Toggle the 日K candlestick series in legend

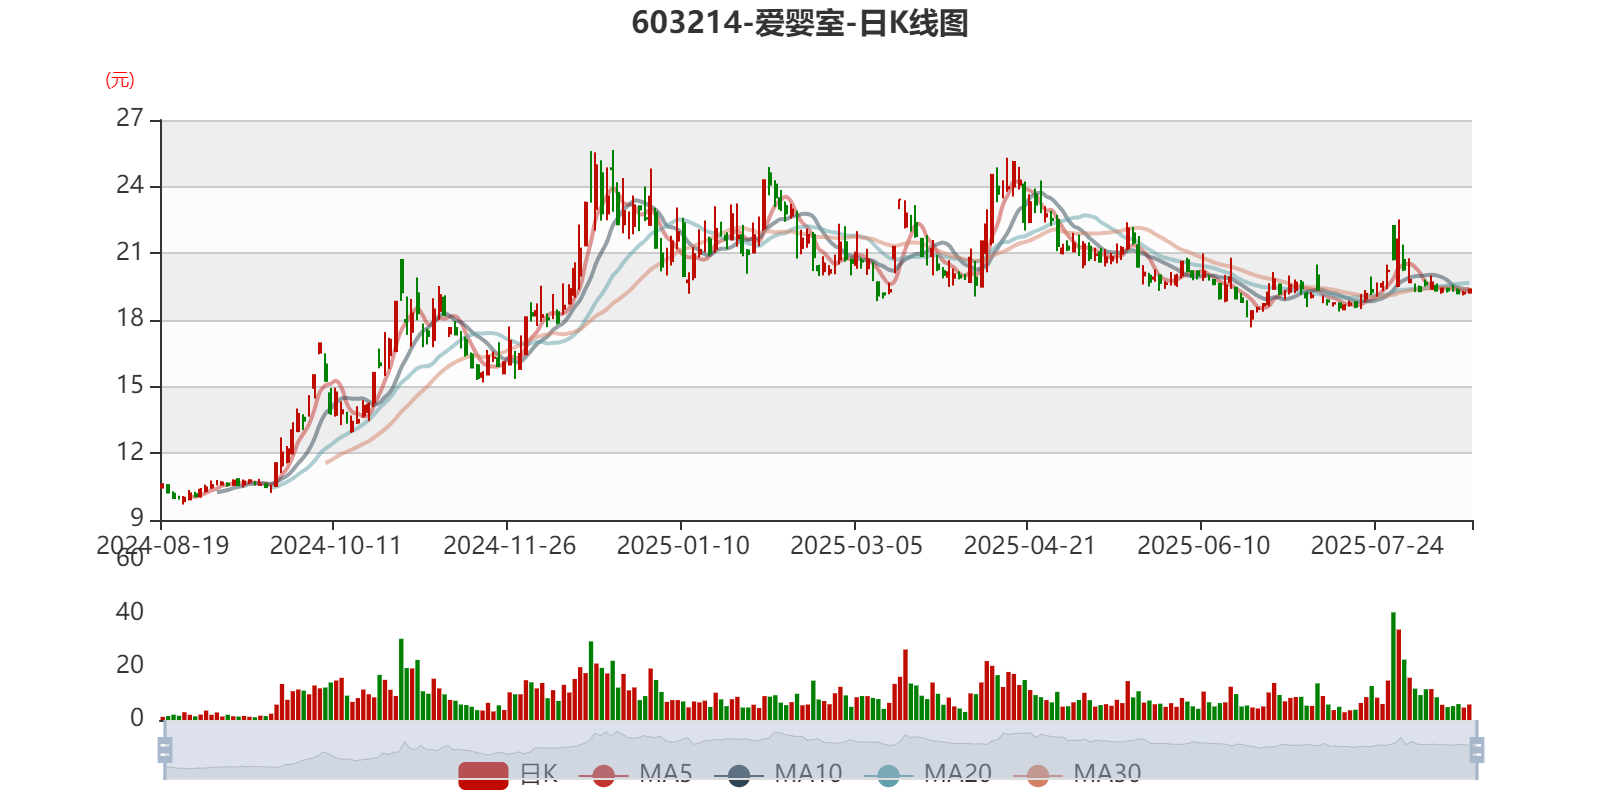pyautogui.click(x=508, y=774)
